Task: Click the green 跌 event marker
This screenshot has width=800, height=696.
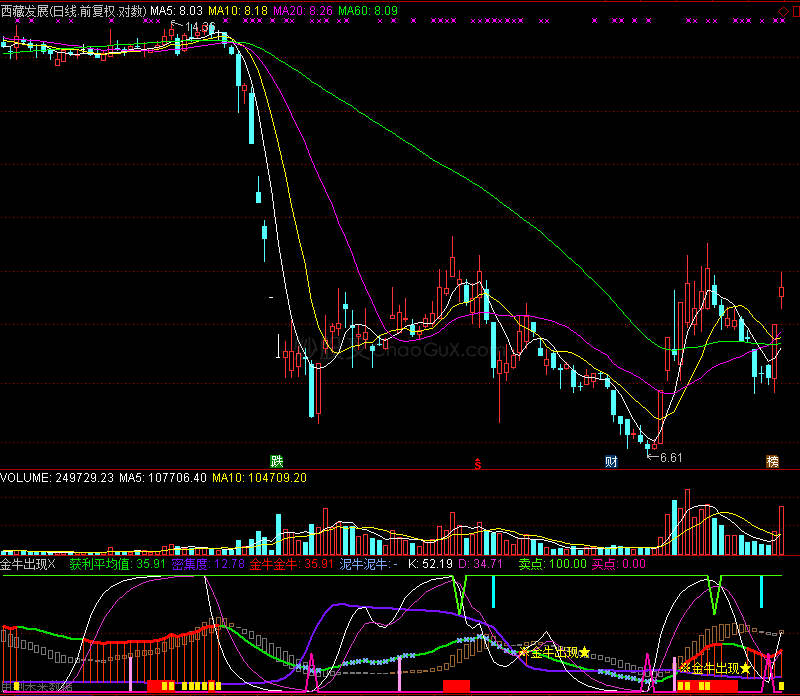Action: (276, 462)
